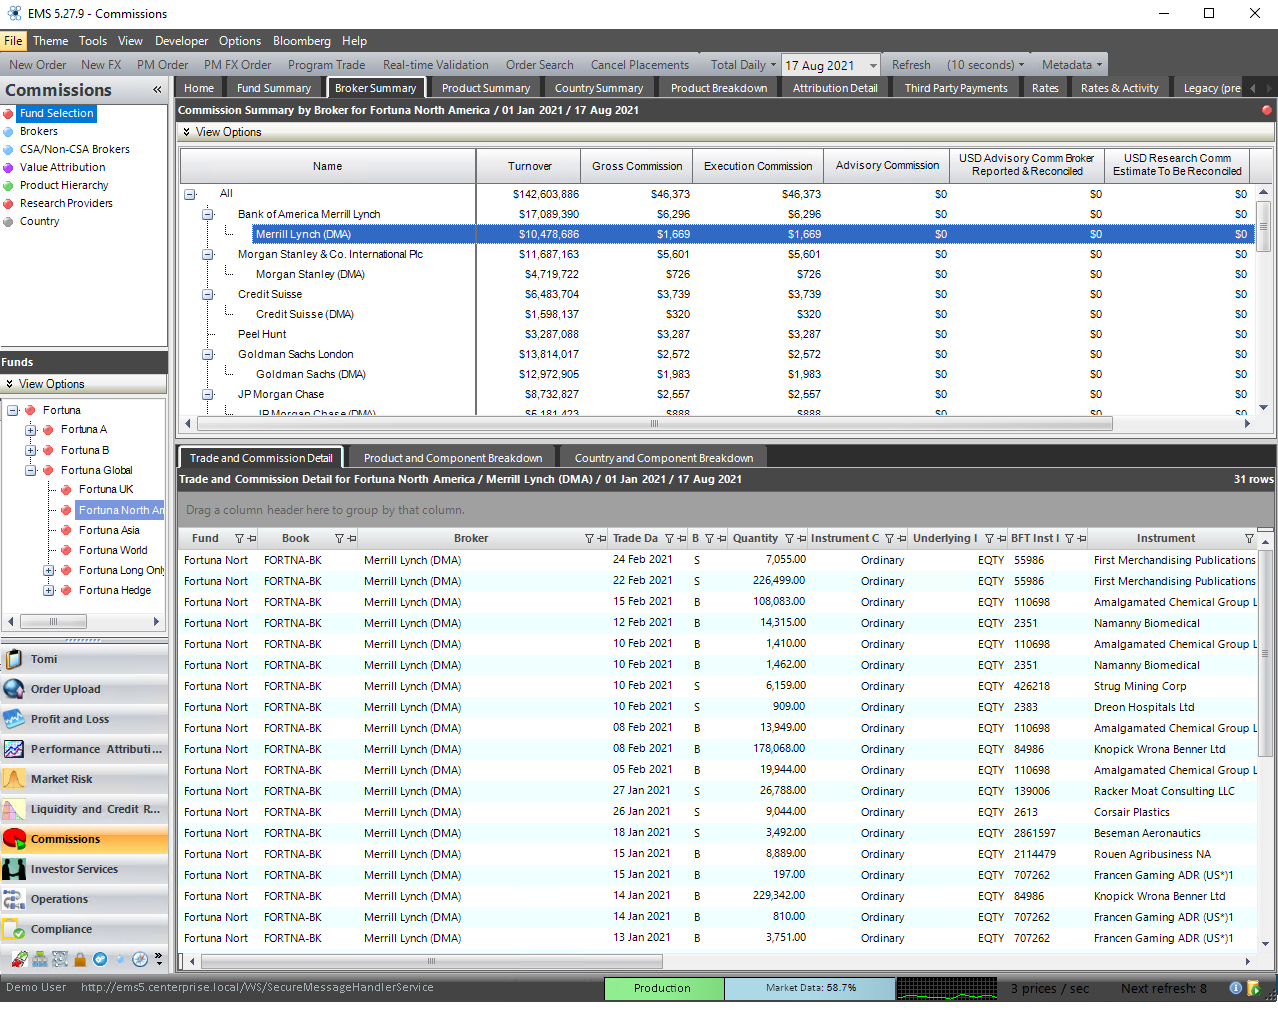Pin the Broker column using its pin icon
The image size is (1278, 1022).
click(x=602, y=538)
